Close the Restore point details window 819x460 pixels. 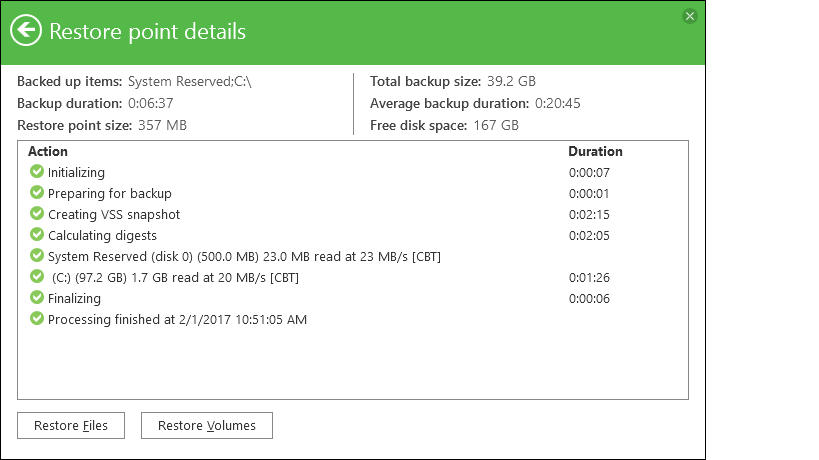point(689,16)
